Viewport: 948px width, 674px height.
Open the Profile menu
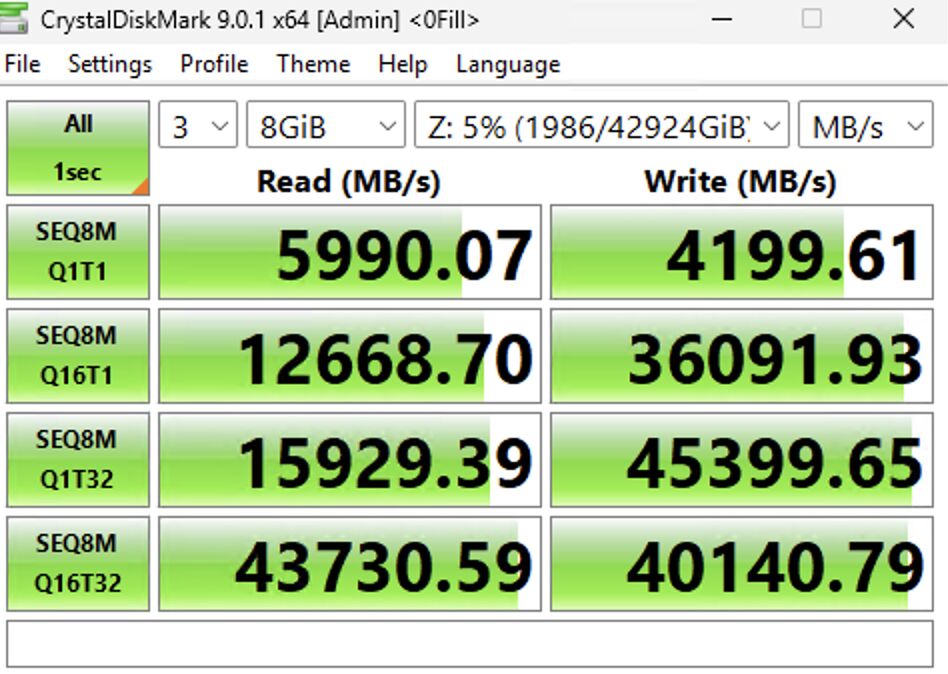pyautogui.click(x=213, y=64)
